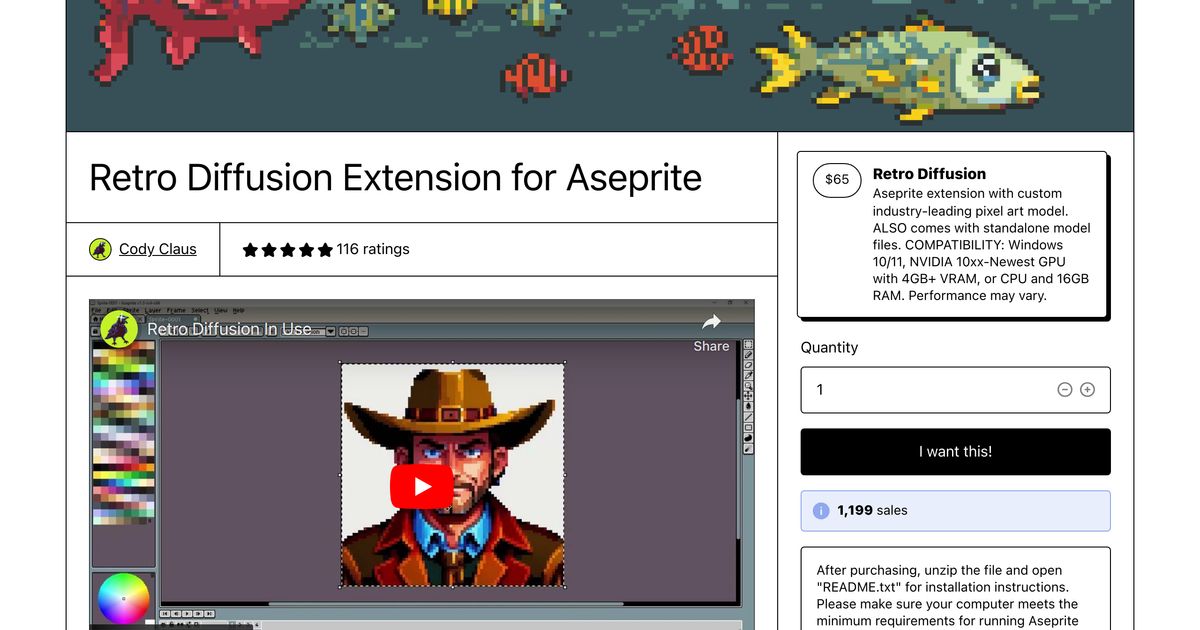Pick a color from the color wheel
Viewport: 1200px width, 630px height.
coord(122,598)
